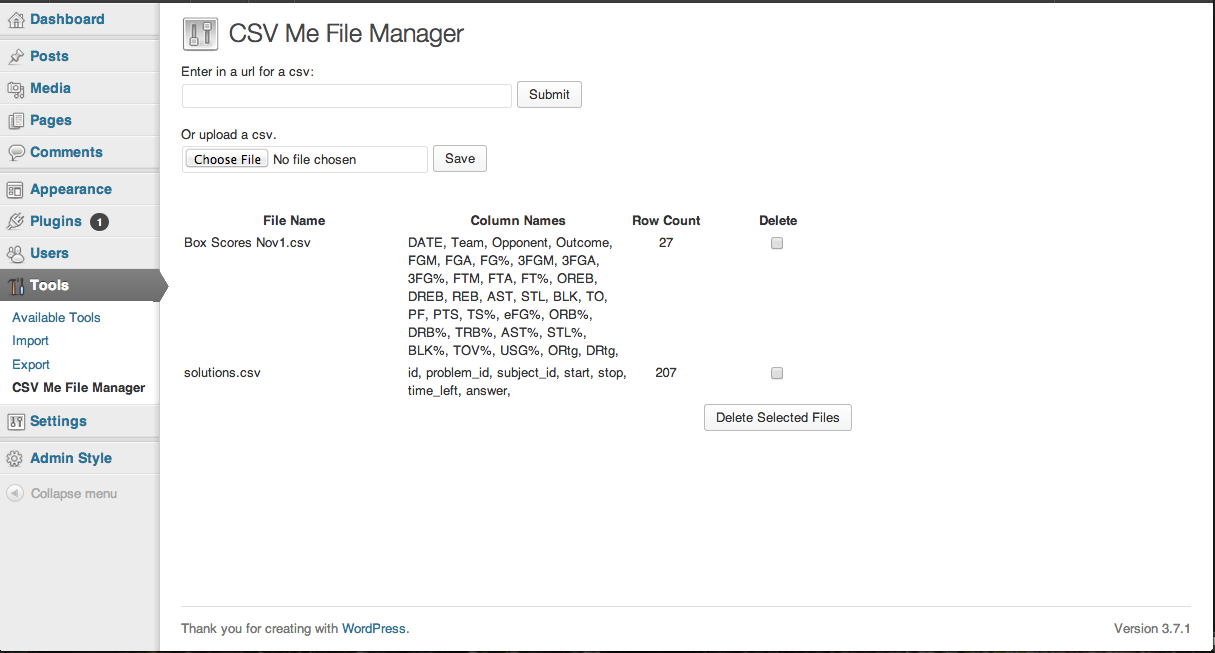The width and height of the screenshot is (1215, 653).
Task: Tick delete checkbox for Box Scores Nov1.csv
Action: pyautogui.click(x=777, y=243)
